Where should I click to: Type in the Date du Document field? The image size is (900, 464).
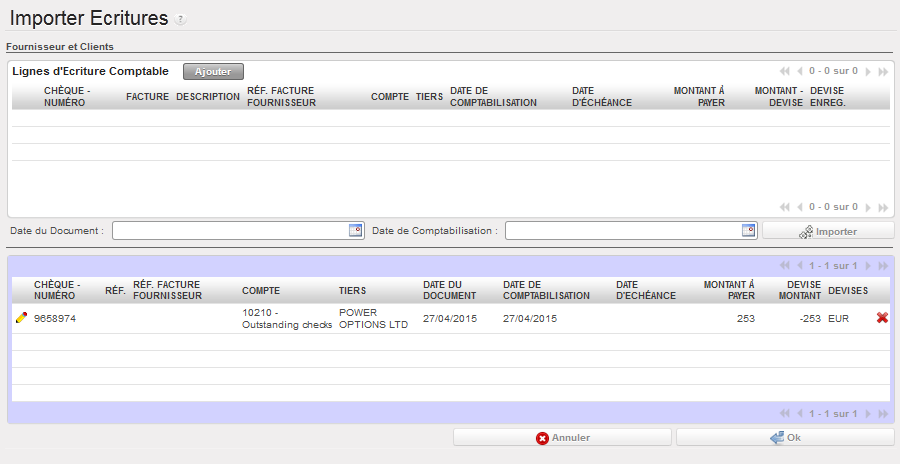pyautogui.click(x=230, y=231)
